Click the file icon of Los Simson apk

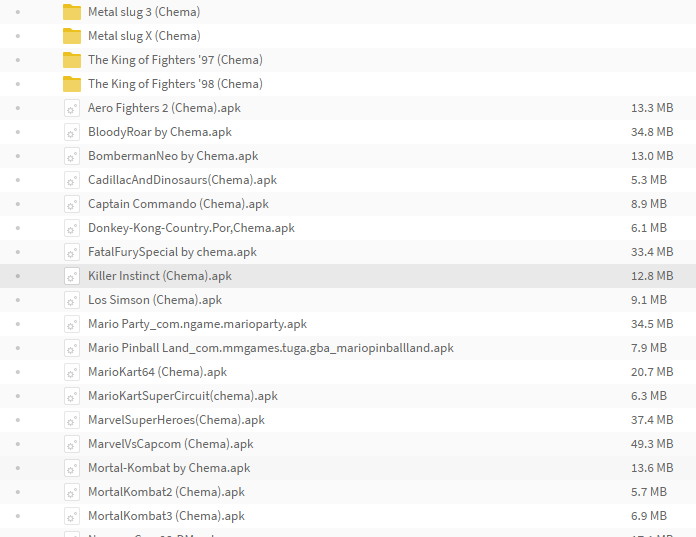[x=72, y=300]
